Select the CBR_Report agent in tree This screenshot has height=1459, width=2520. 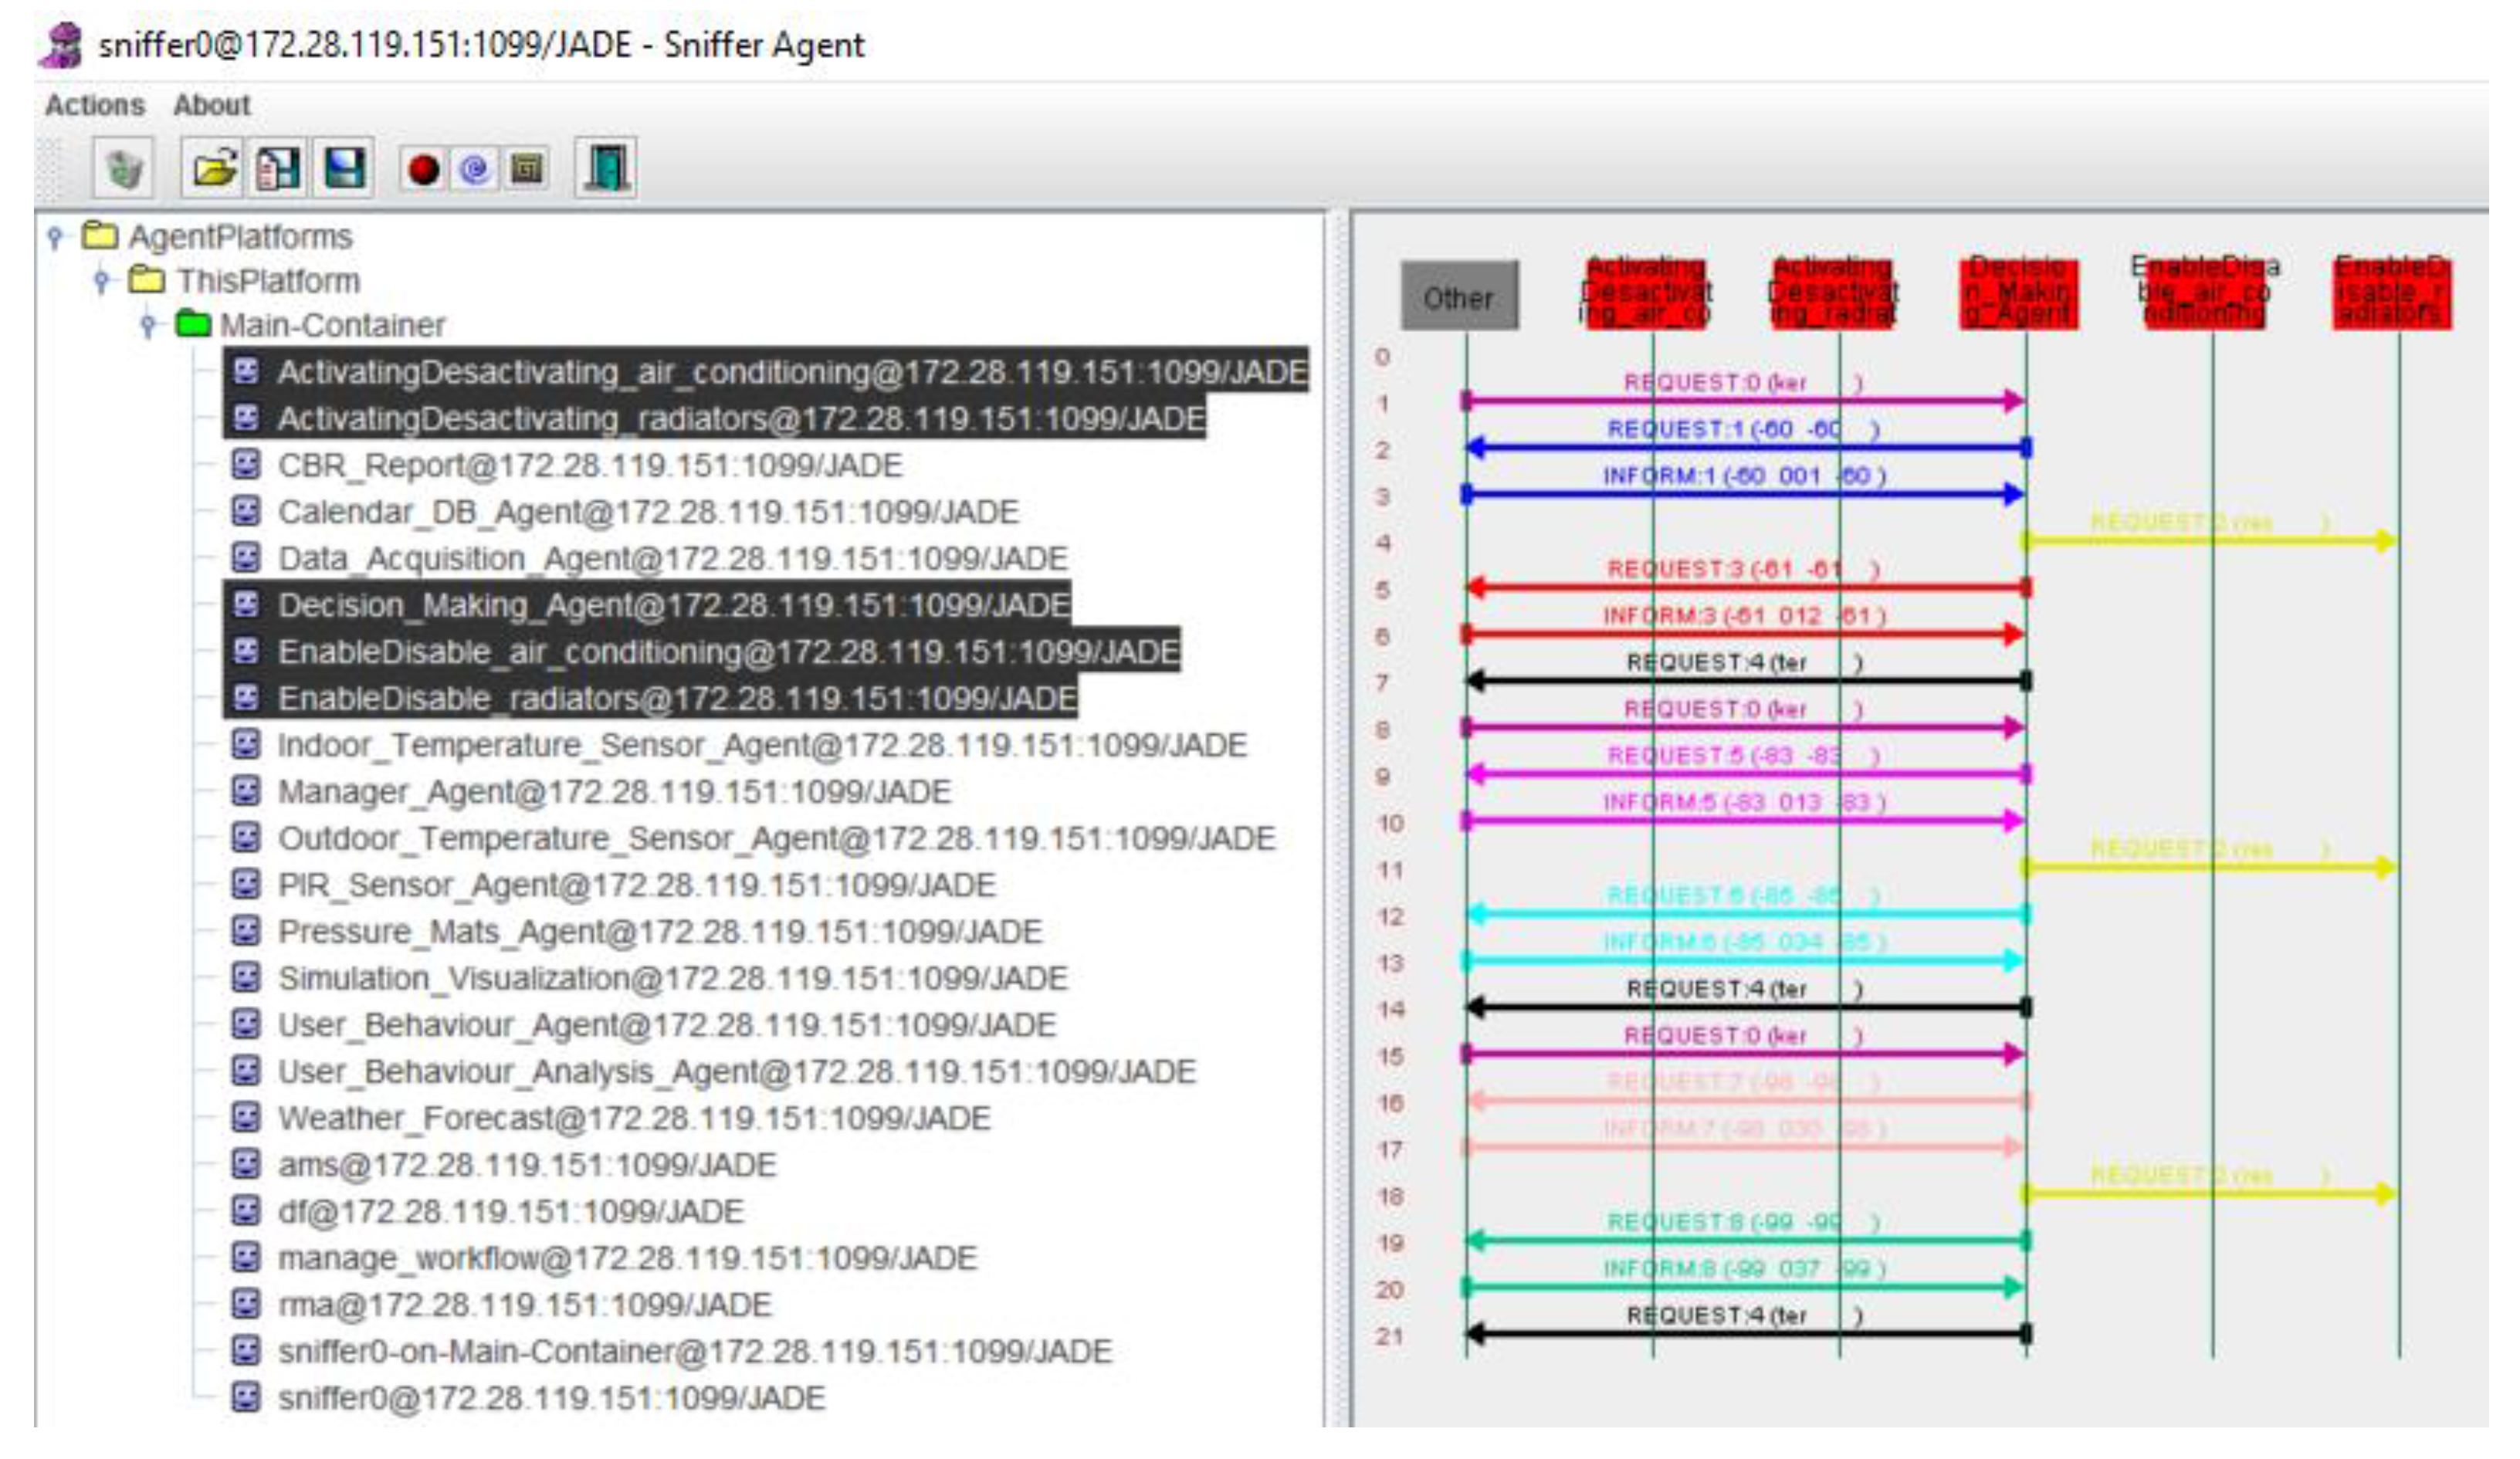click(x=589, y=465)
